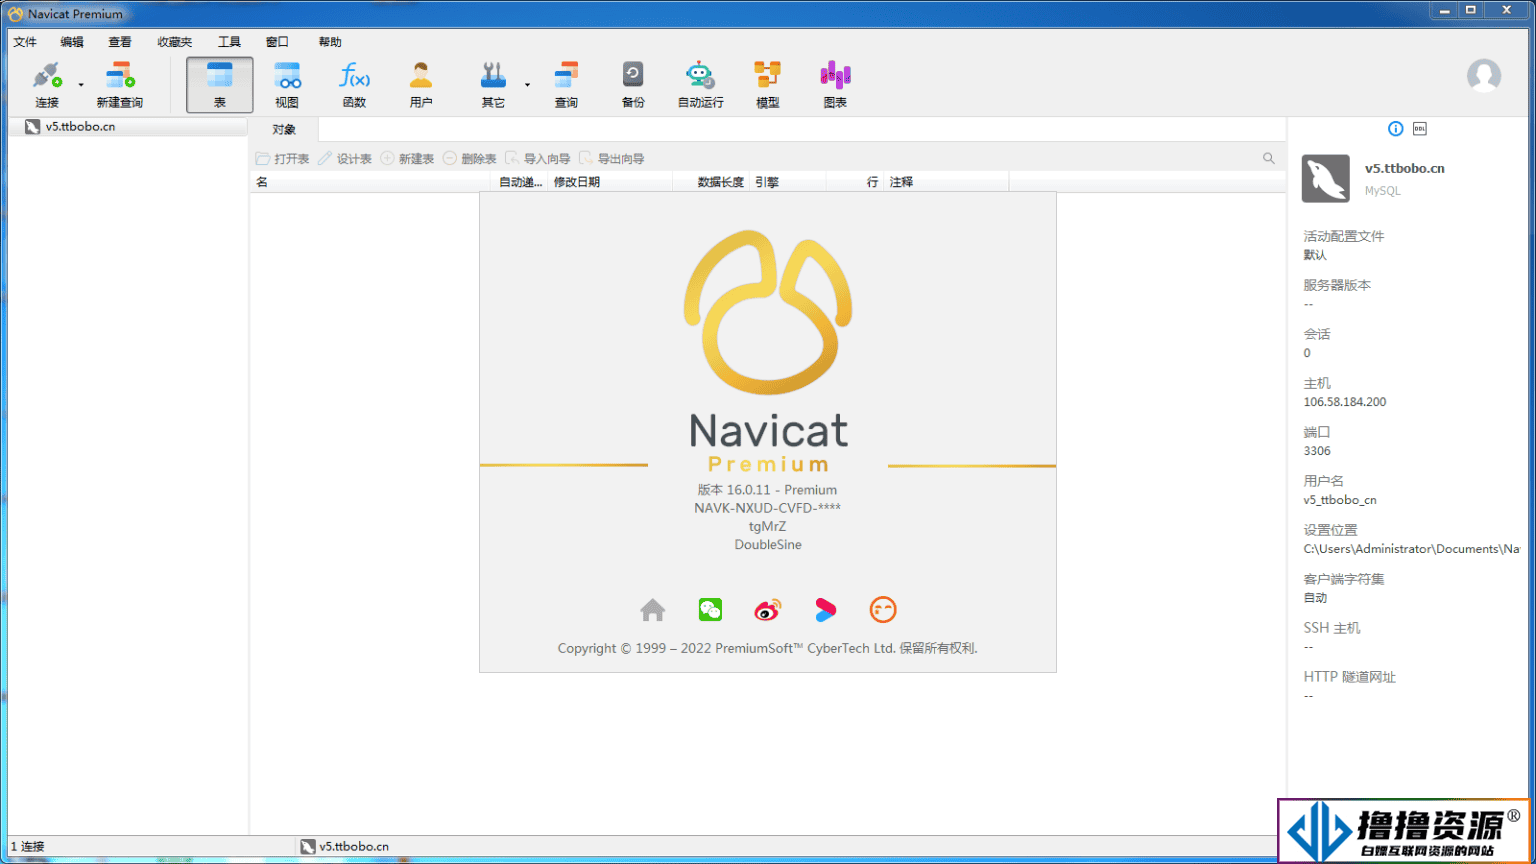Click host value 106.58.184.200
This screenshot has height=864, width=1536.
click(x=1345, y=402)
